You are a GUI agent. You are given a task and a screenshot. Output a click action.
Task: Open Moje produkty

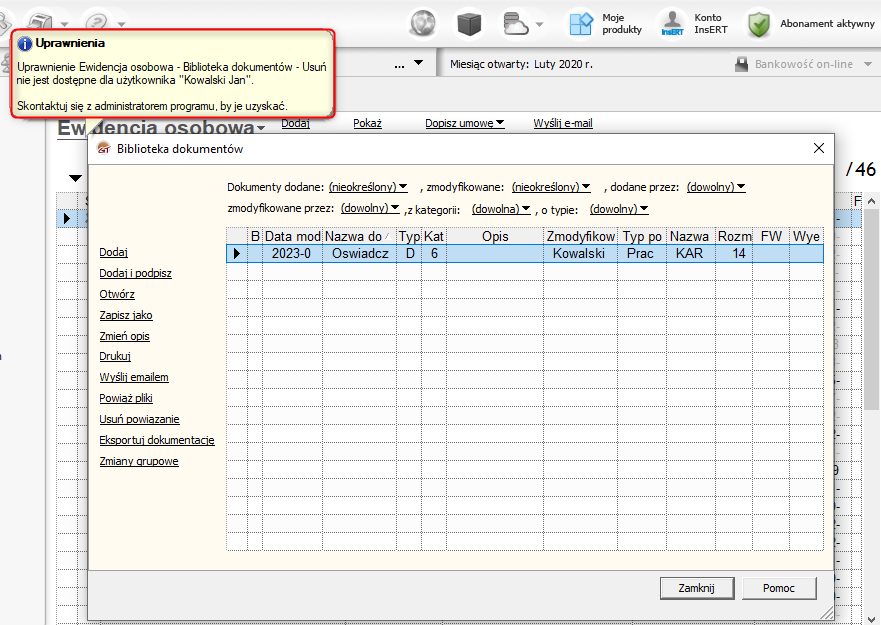tap(605, 24)
